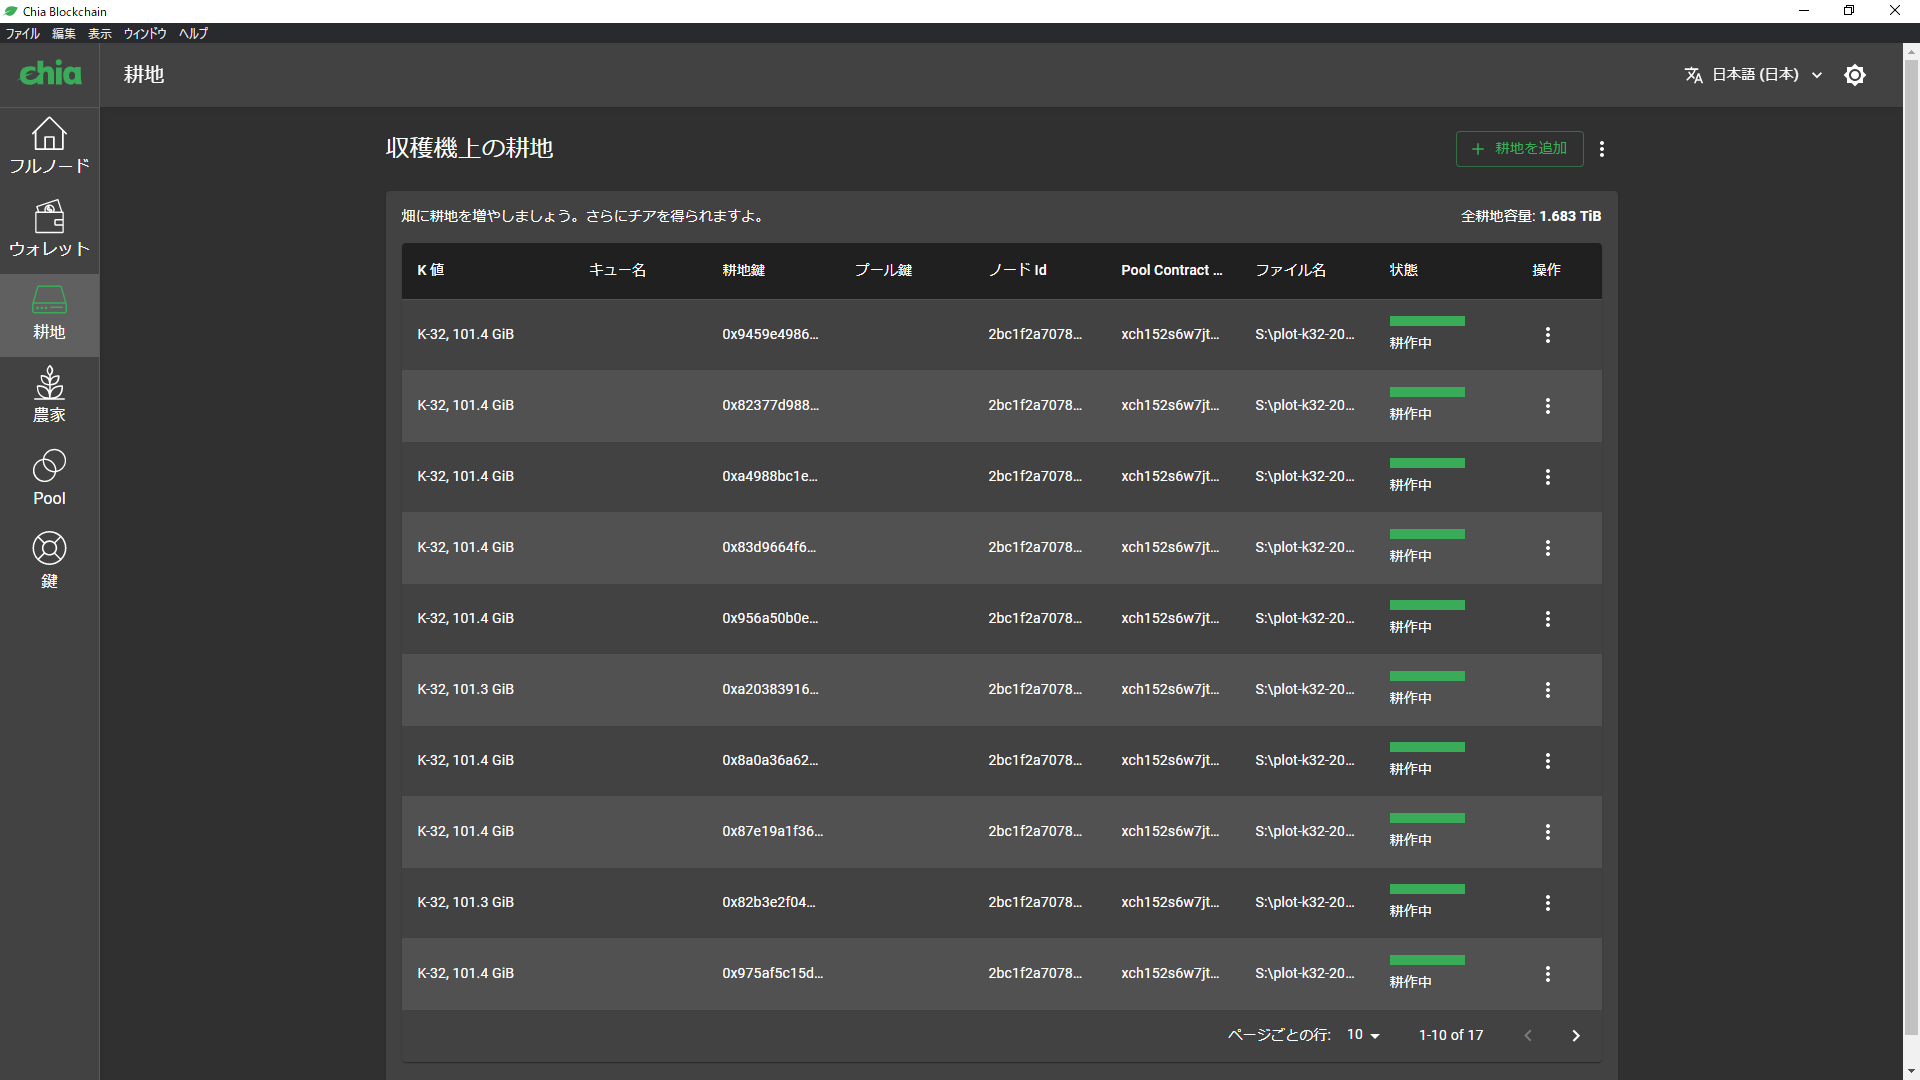Click the 耕地を追加 button
The width and height of the screenshot is (1920, 1080).
(1519, 149)
